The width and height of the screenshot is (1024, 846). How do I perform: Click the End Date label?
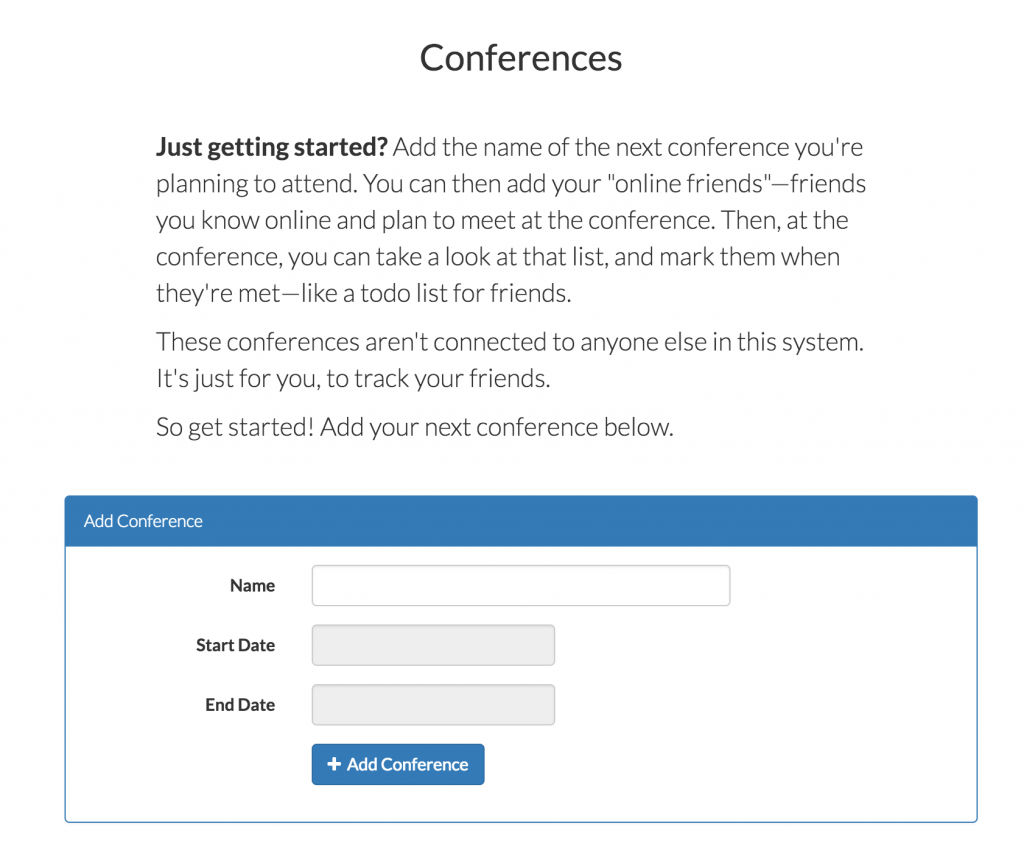point(240,704)
